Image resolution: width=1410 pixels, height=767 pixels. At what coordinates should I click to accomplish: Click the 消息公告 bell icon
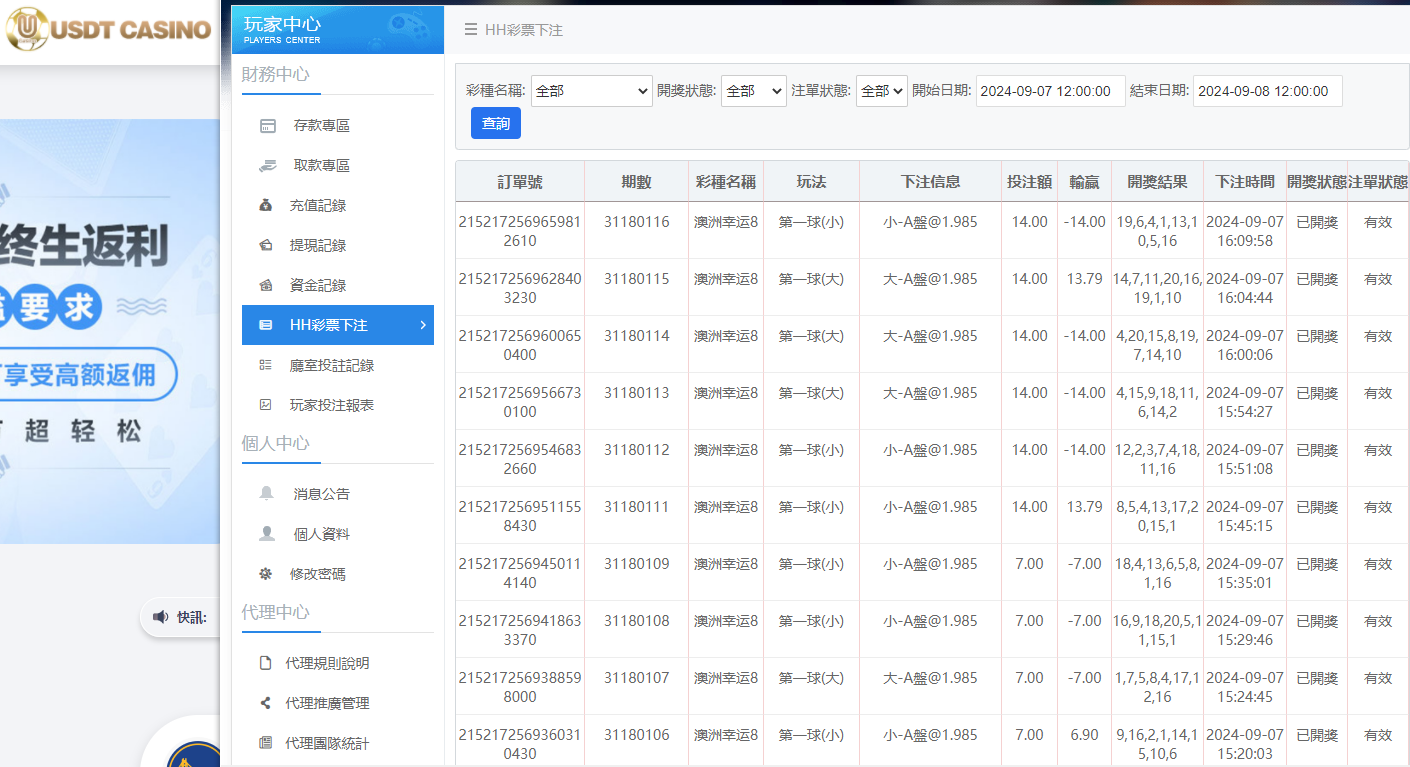coord(266,493)
